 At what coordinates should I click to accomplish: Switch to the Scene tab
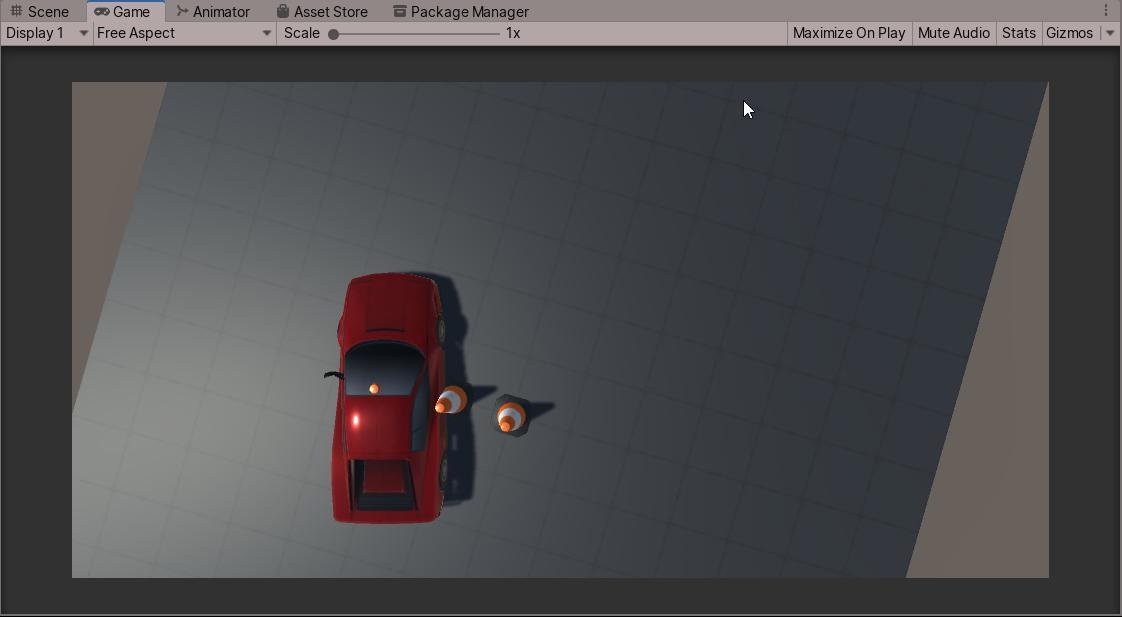pos(39,11)
